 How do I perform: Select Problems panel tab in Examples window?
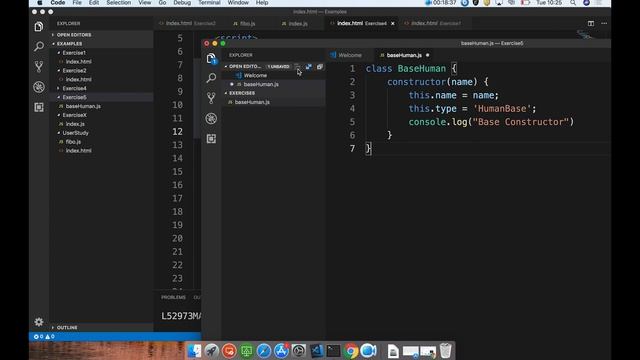[x=173, y=298]
